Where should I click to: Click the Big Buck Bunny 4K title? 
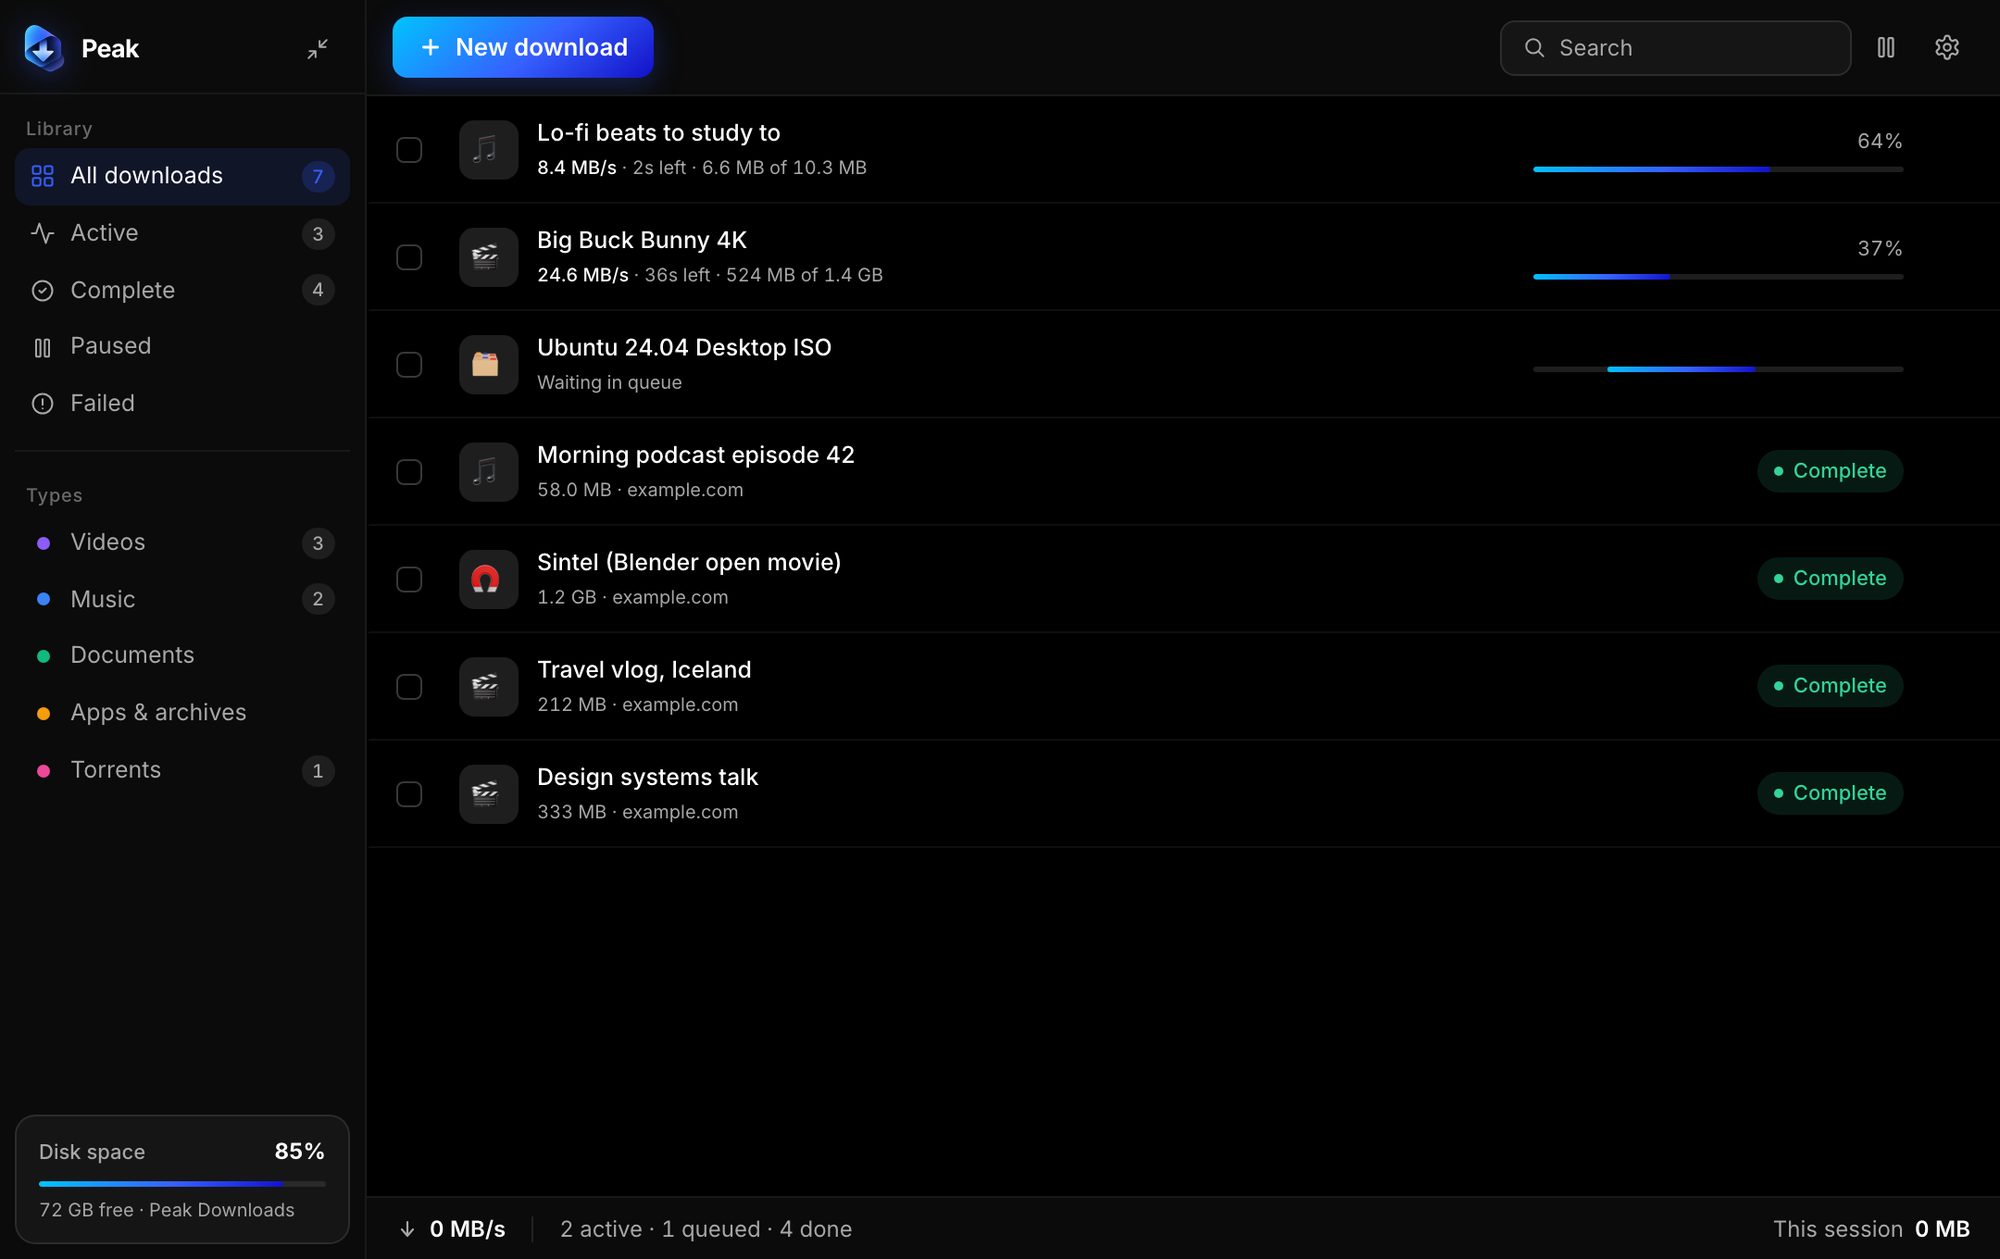(642, 240)
